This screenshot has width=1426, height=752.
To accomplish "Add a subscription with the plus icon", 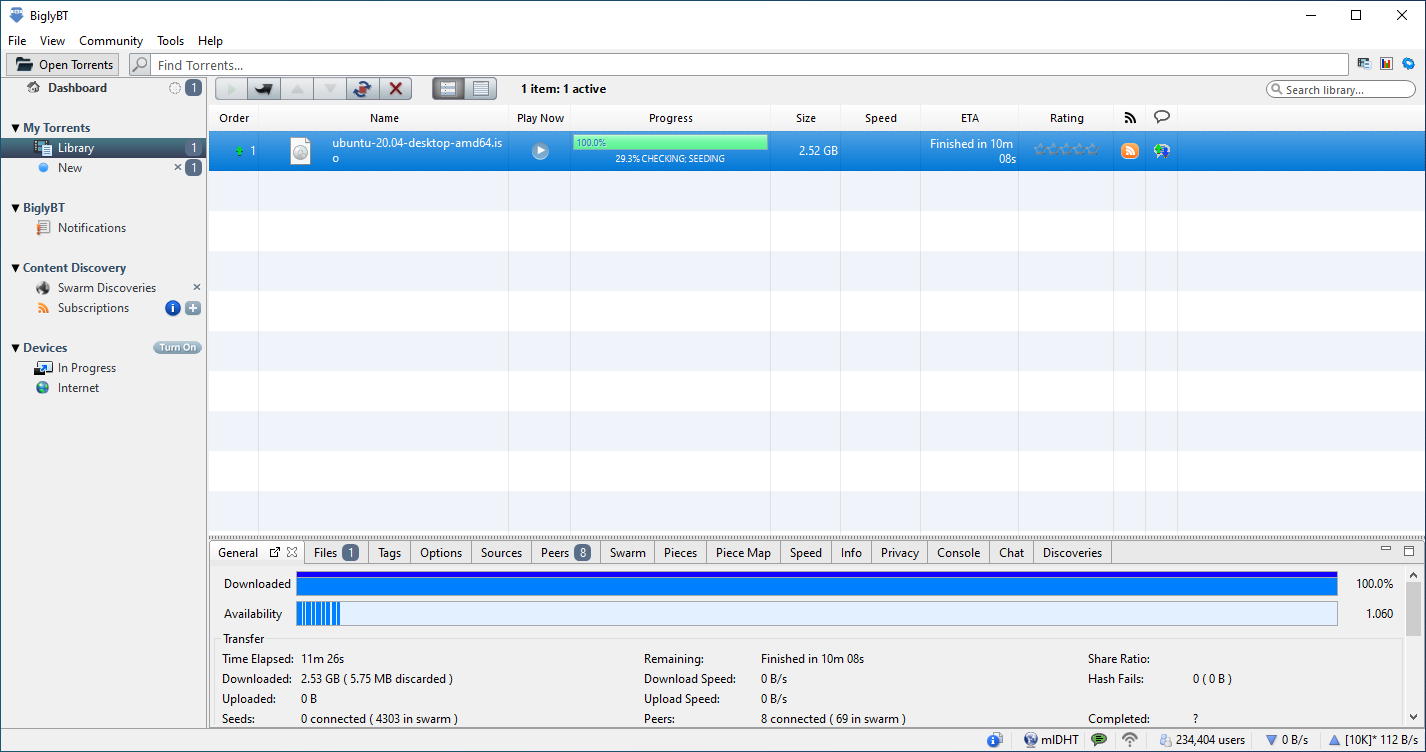I will point(193,308).
